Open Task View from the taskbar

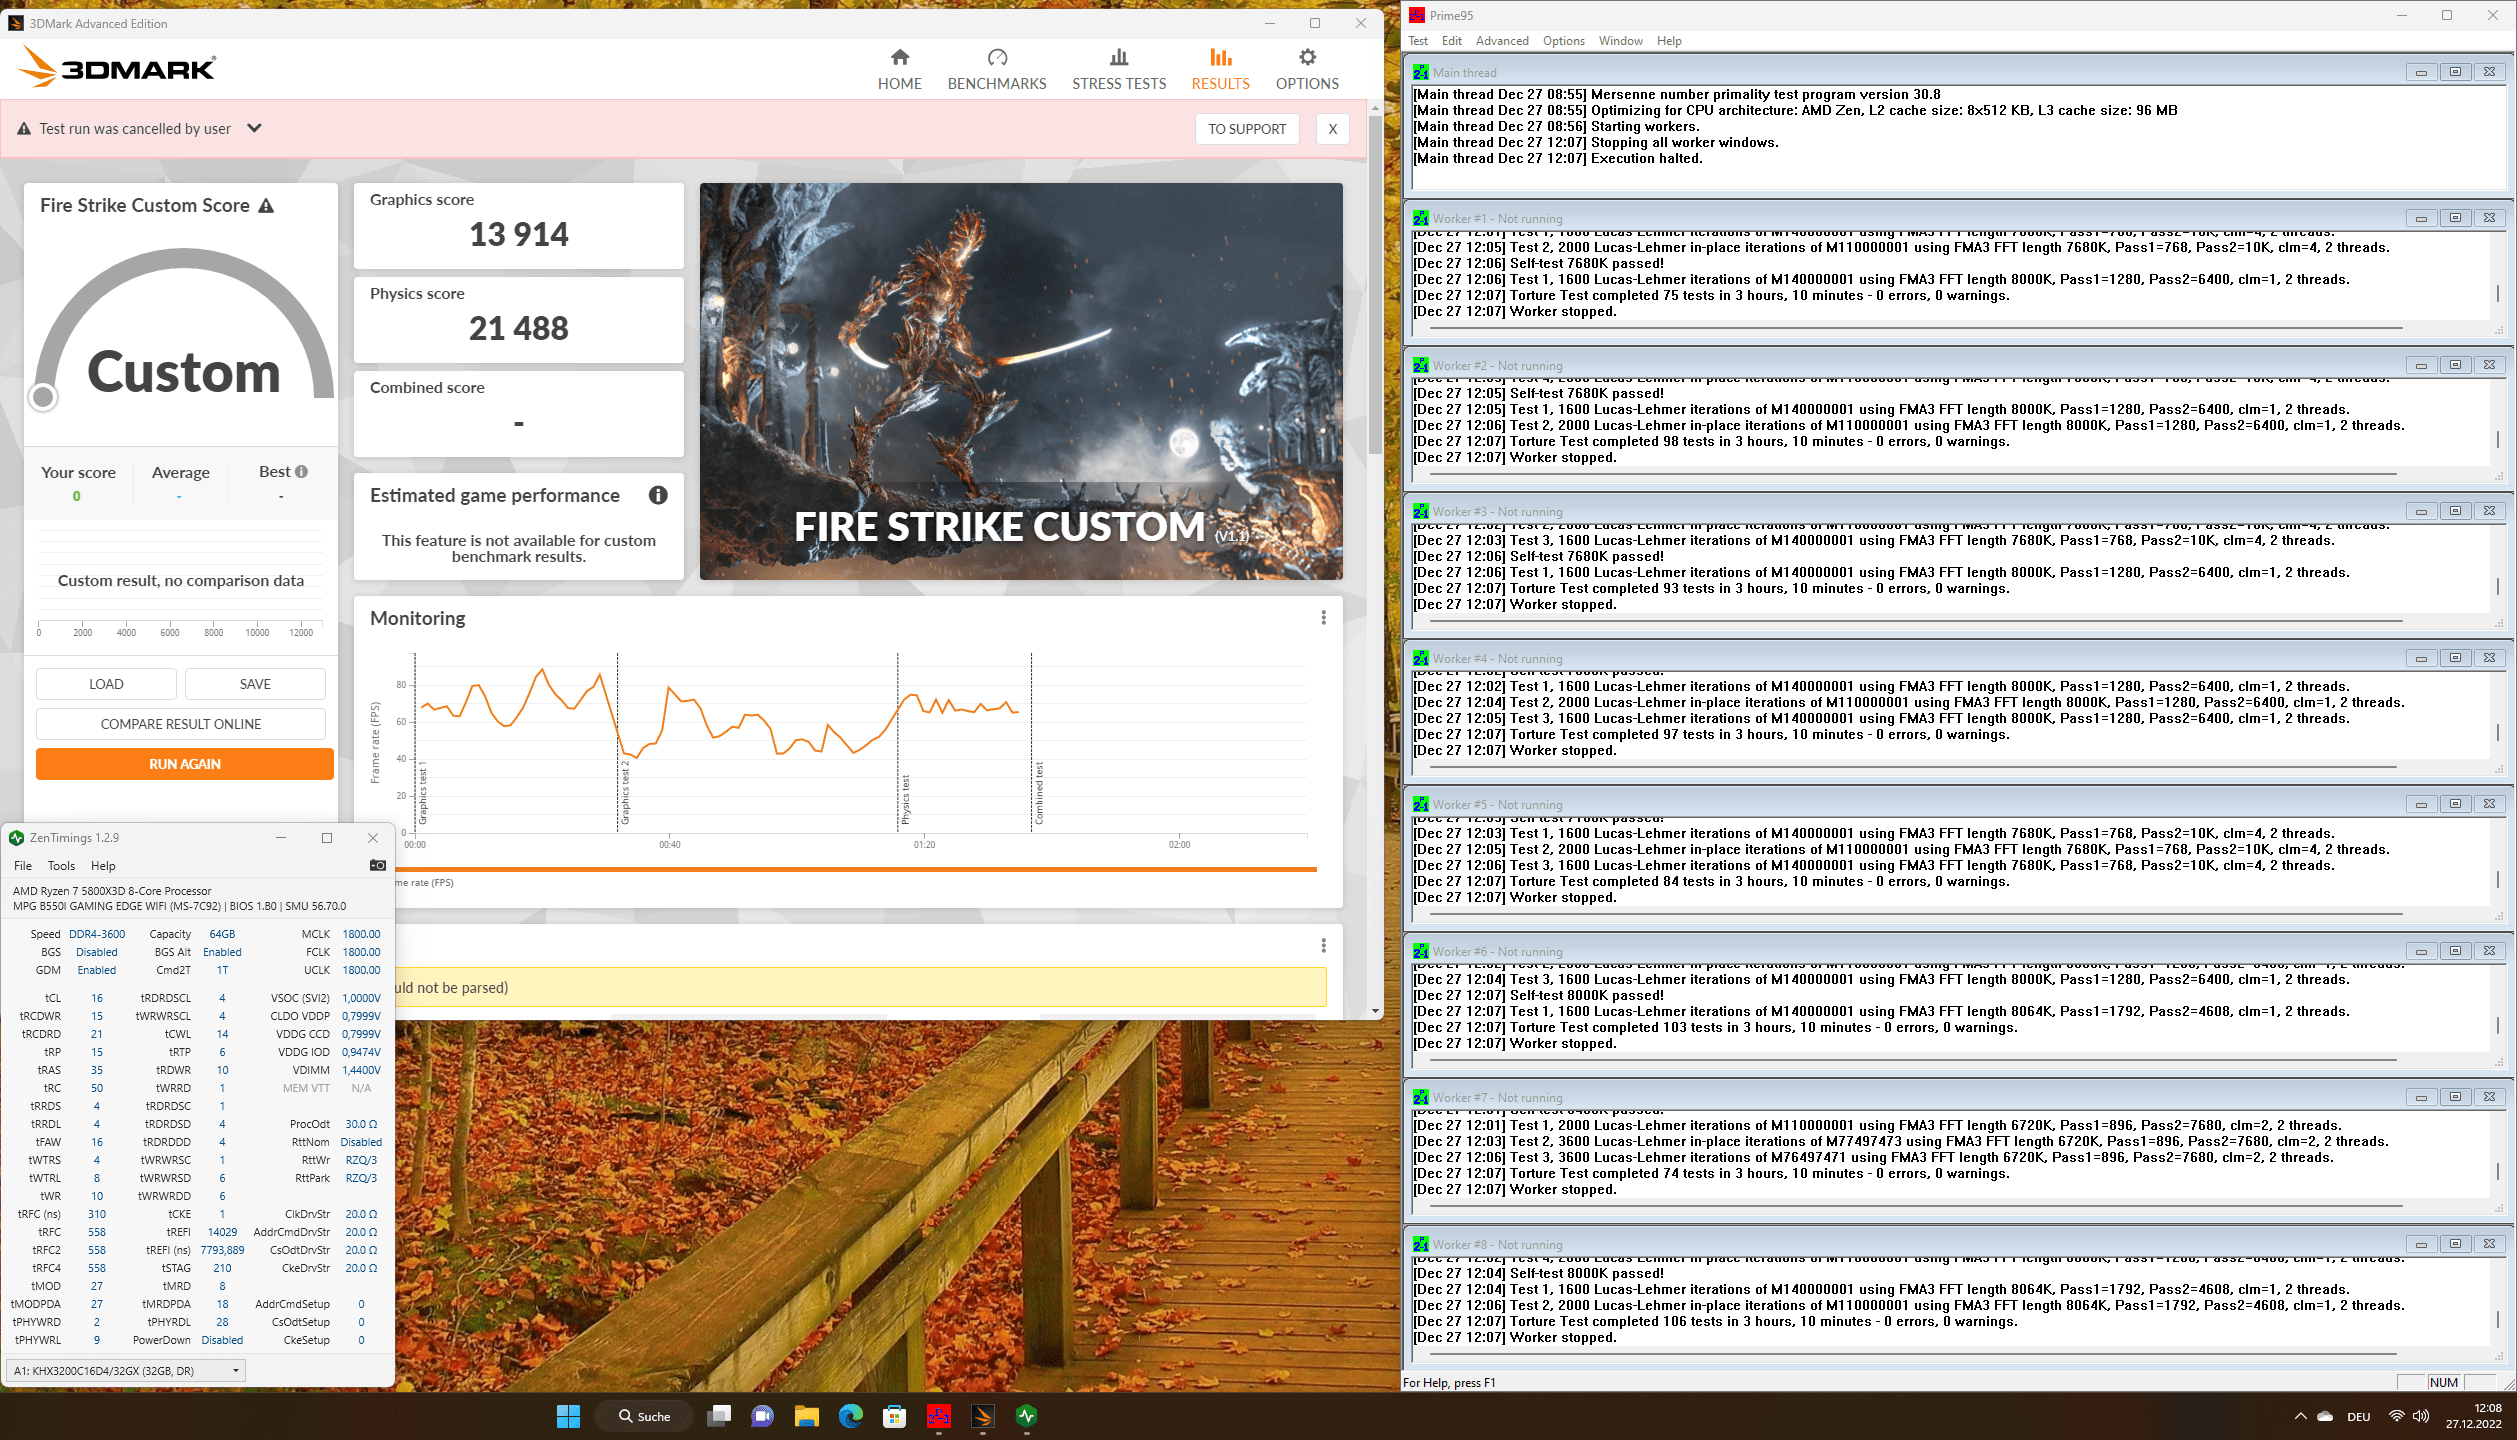(719, 1416)
